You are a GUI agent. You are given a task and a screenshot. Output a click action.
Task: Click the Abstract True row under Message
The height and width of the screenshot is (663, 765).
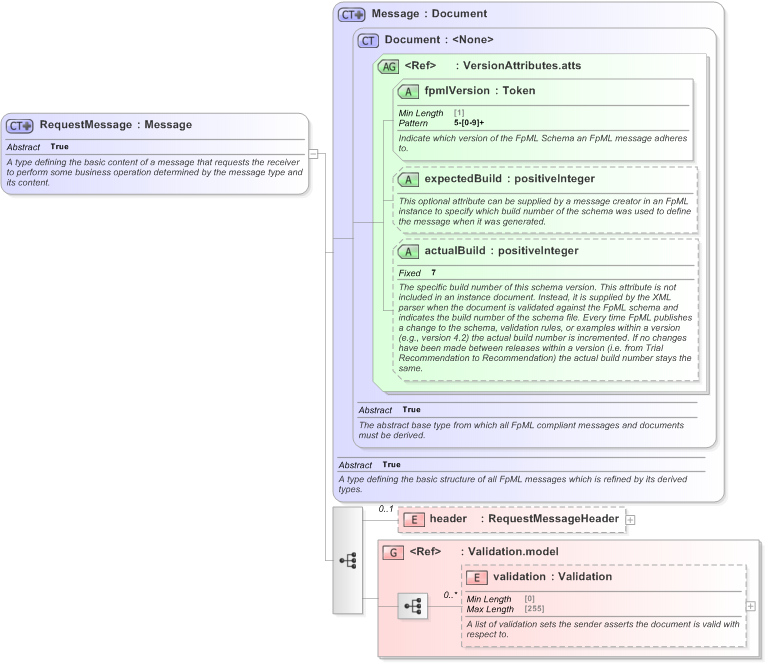pos(522,465)
